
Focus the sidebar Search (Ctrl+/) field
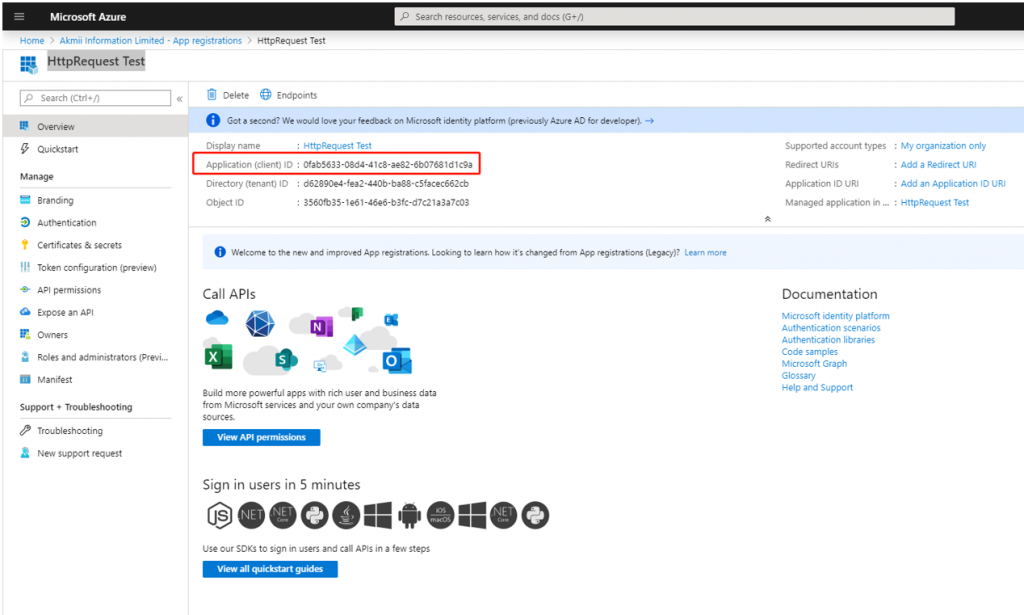(95, 98)
